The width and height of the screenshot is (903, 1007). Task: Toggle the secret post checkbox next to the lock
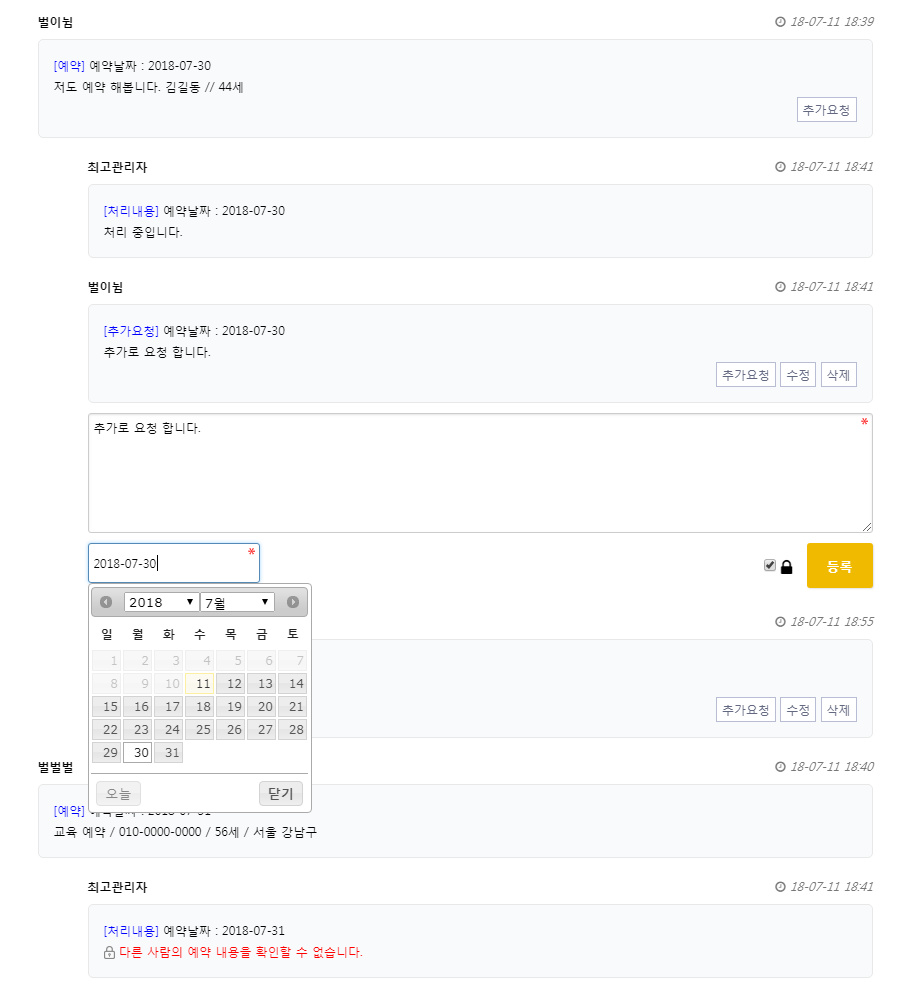[769, 565]
